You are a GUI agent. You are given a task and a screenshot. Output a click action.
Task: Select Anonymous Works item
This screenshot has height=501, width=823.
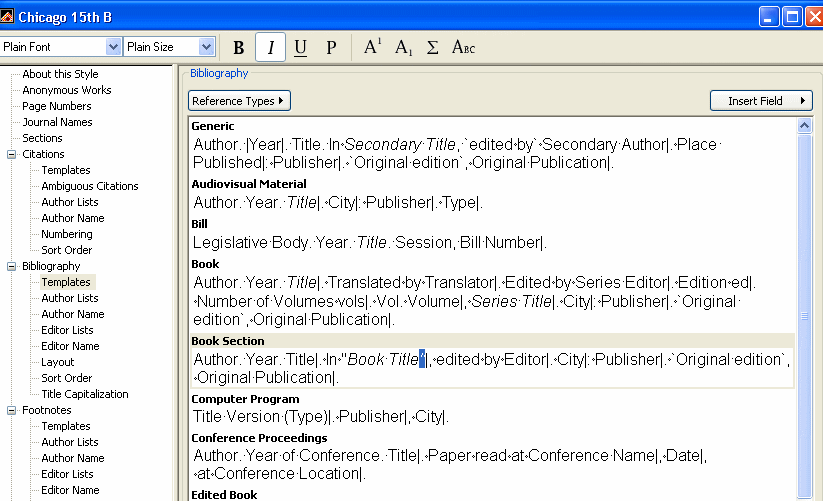(x=67, y=90)
